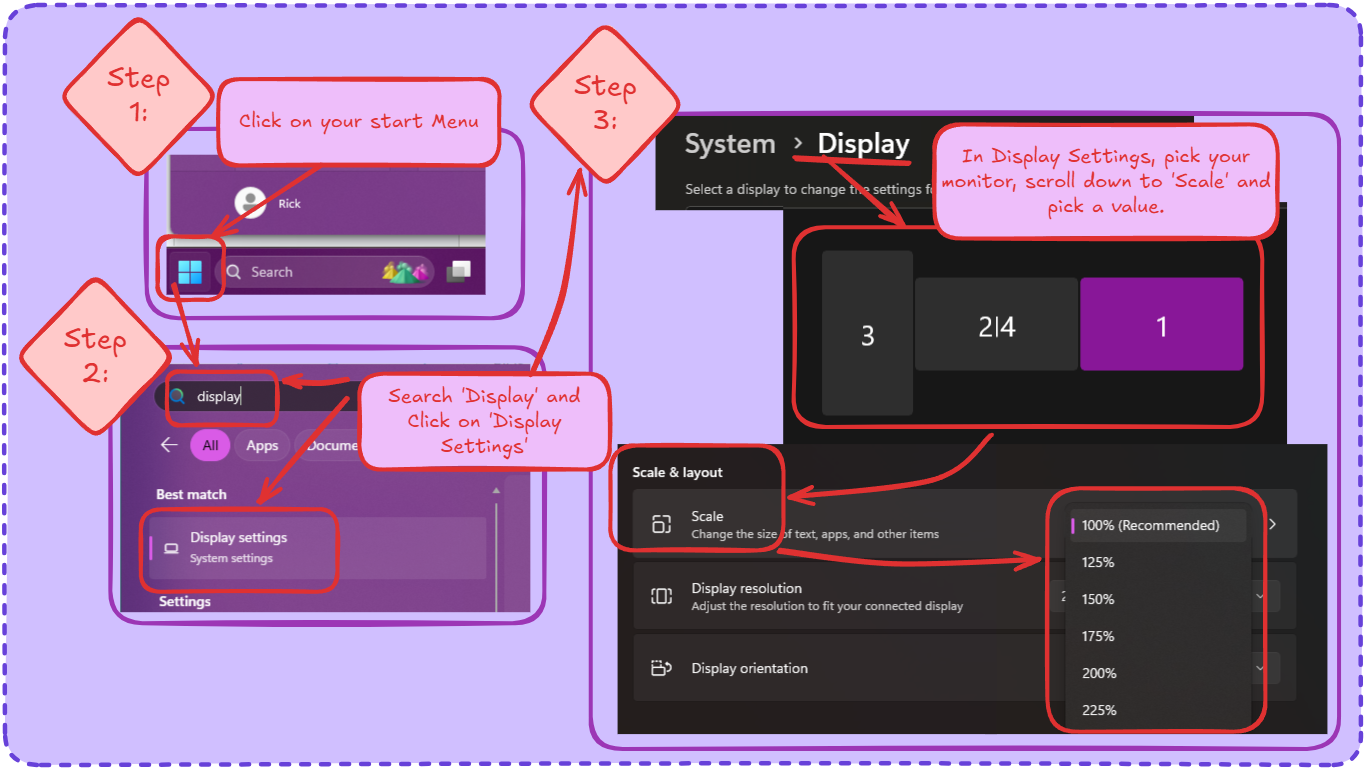The image size is (1365, 770).
Task: Click the search field containing 'display'
Action: [220, 396]
